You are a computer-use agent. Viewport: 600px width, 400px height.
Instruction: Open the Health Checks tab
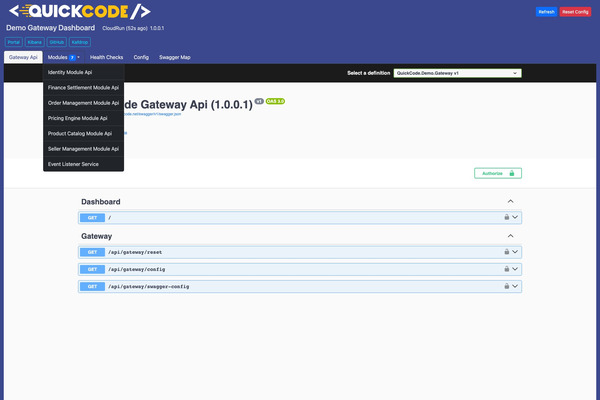[x=106, y=57]
